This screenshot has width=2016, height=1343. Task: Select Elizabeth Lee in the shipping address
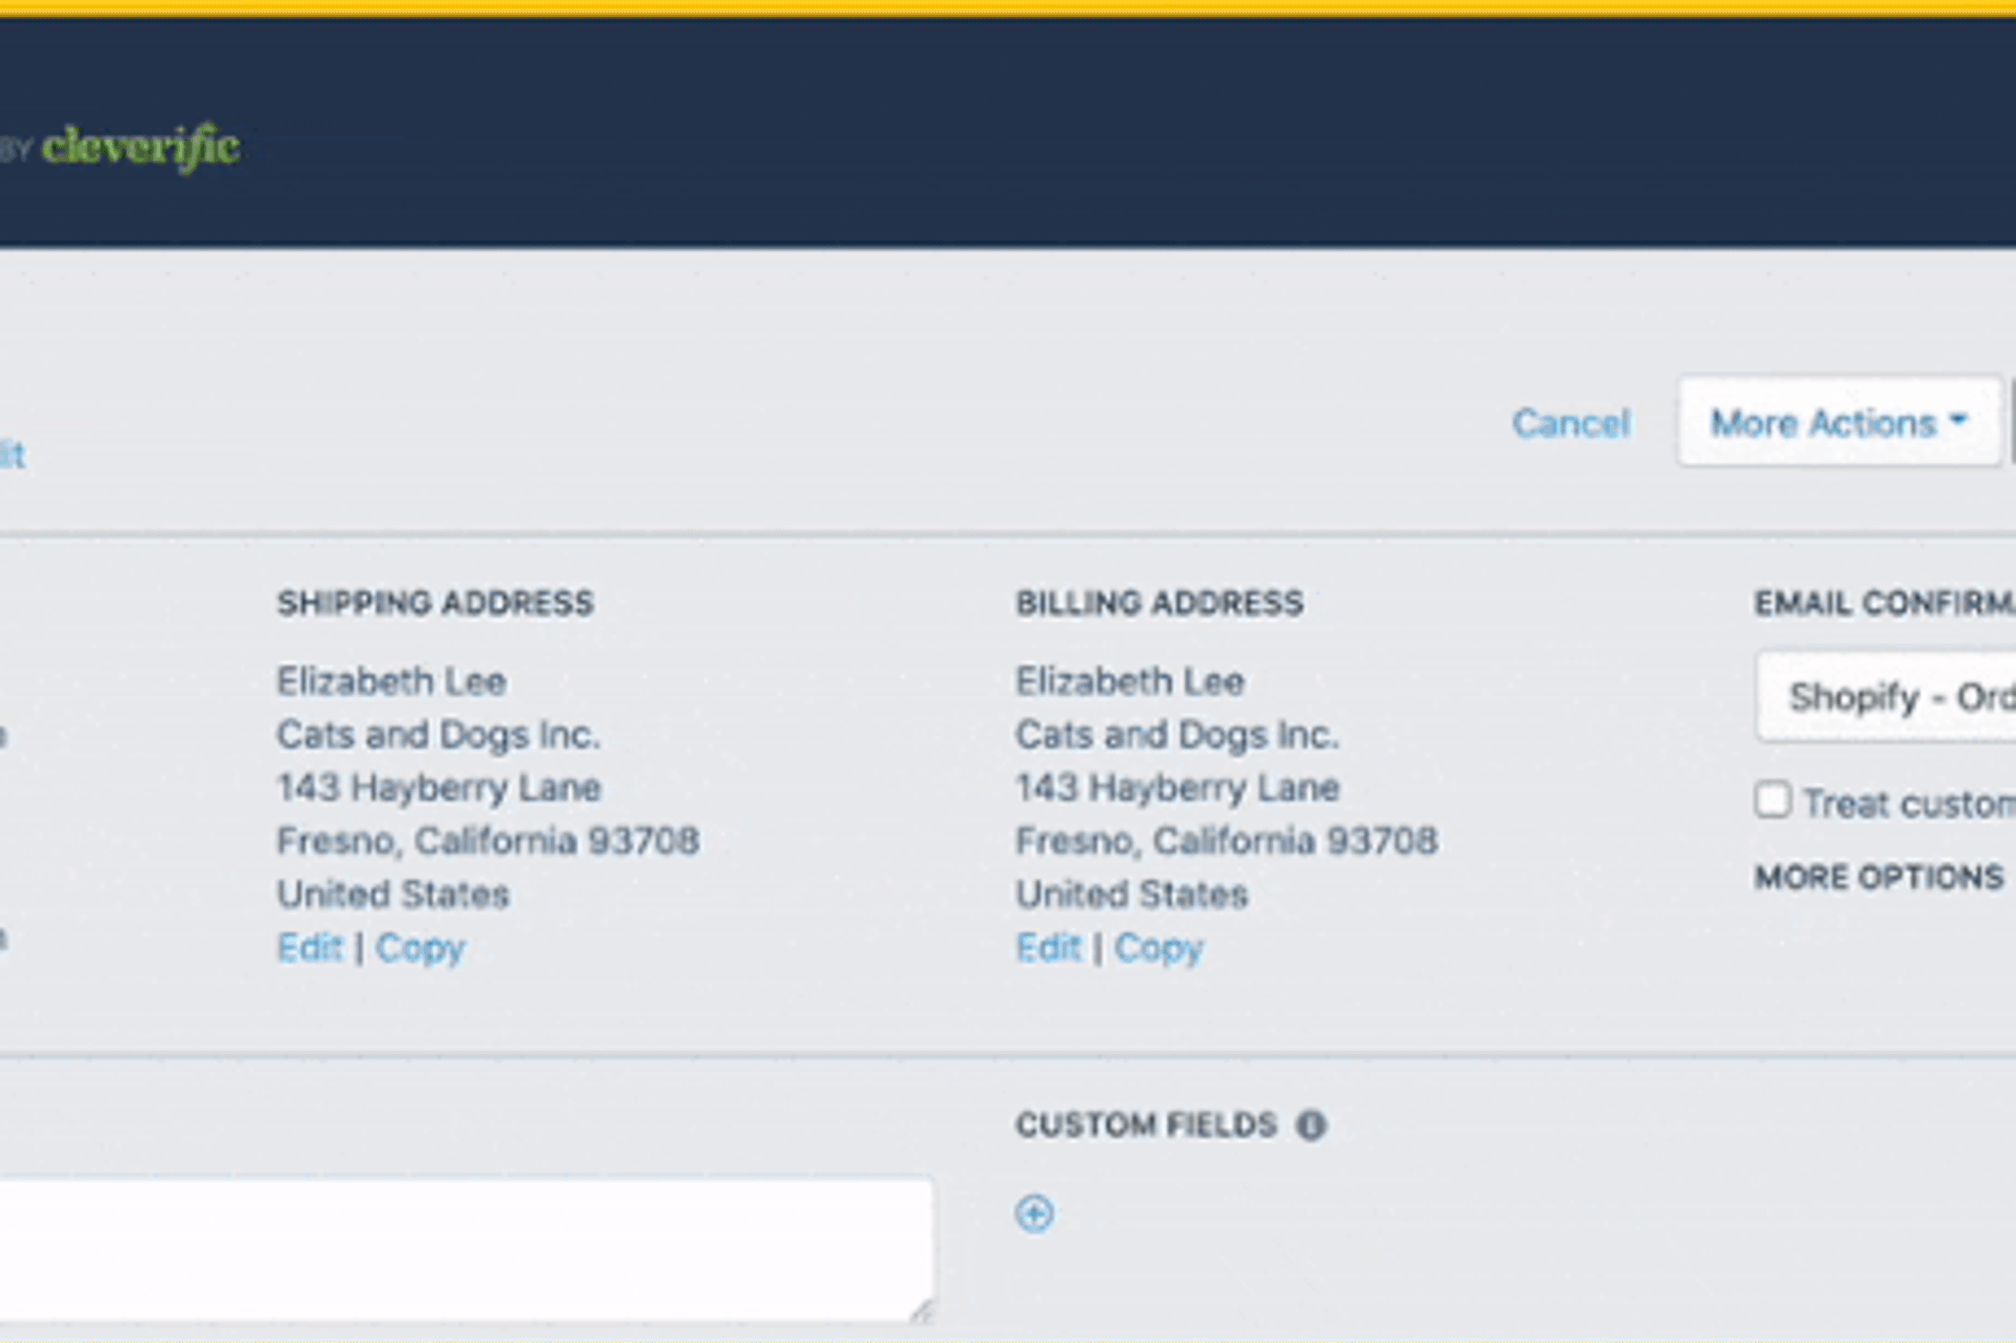pyautogui.click(x=390, y=681)
